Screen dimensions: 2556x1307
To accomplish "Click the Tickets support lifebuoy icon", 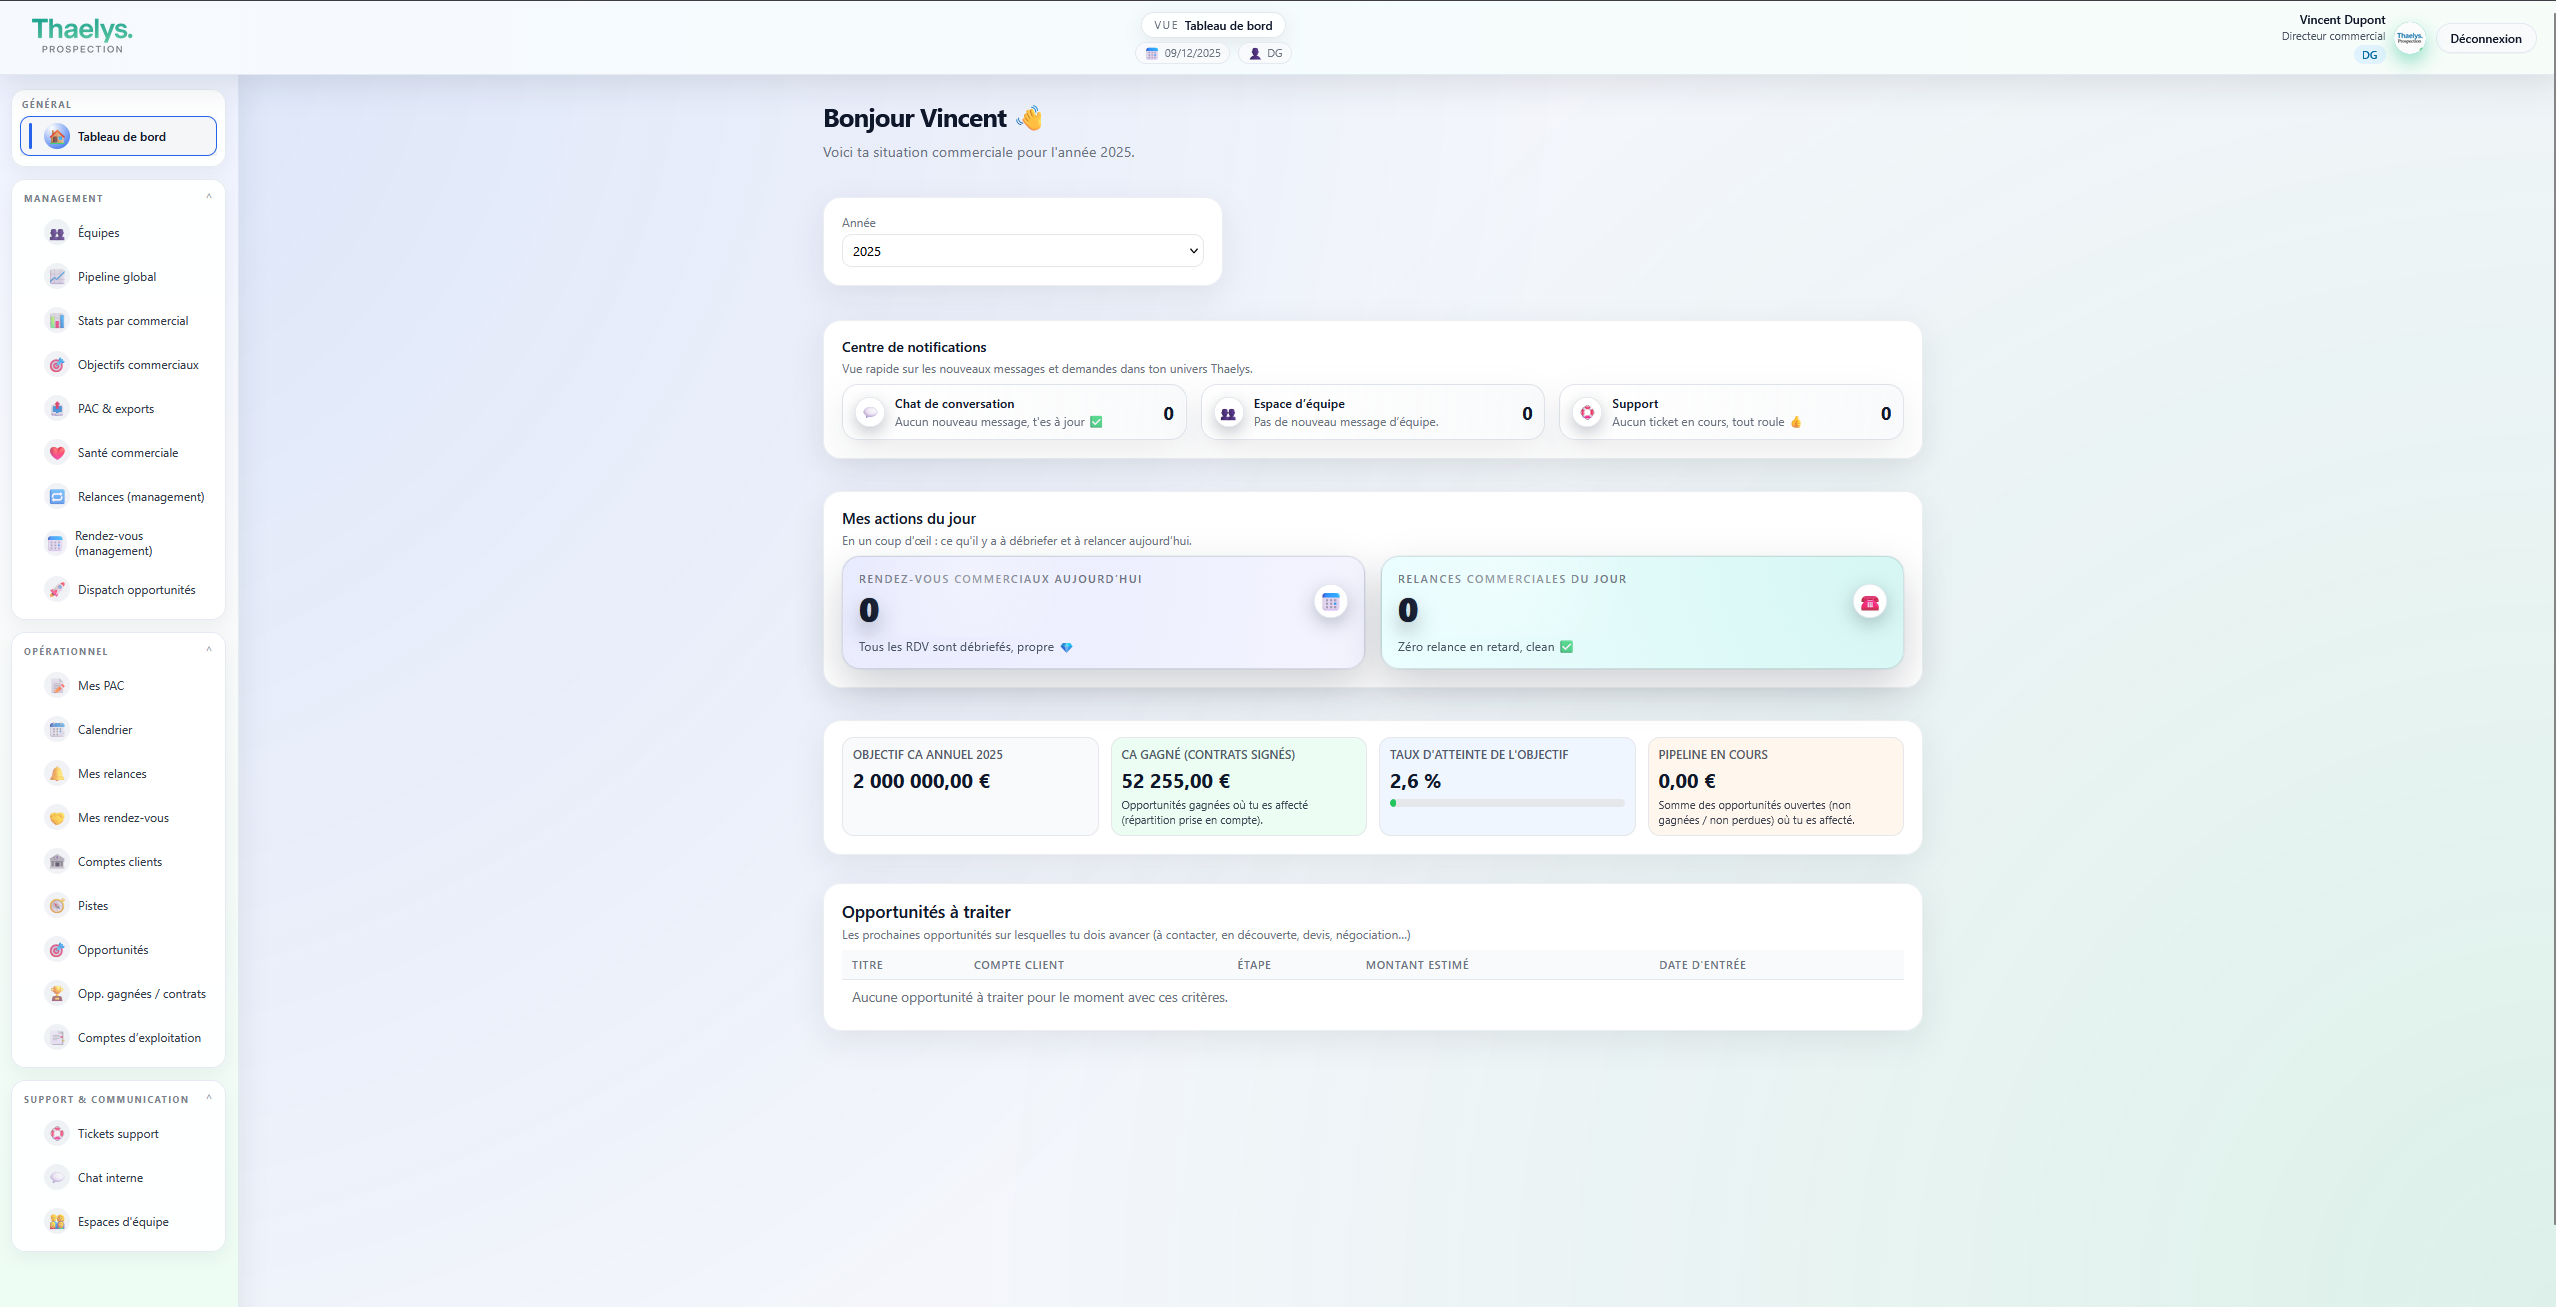I will coord(57,1134).
